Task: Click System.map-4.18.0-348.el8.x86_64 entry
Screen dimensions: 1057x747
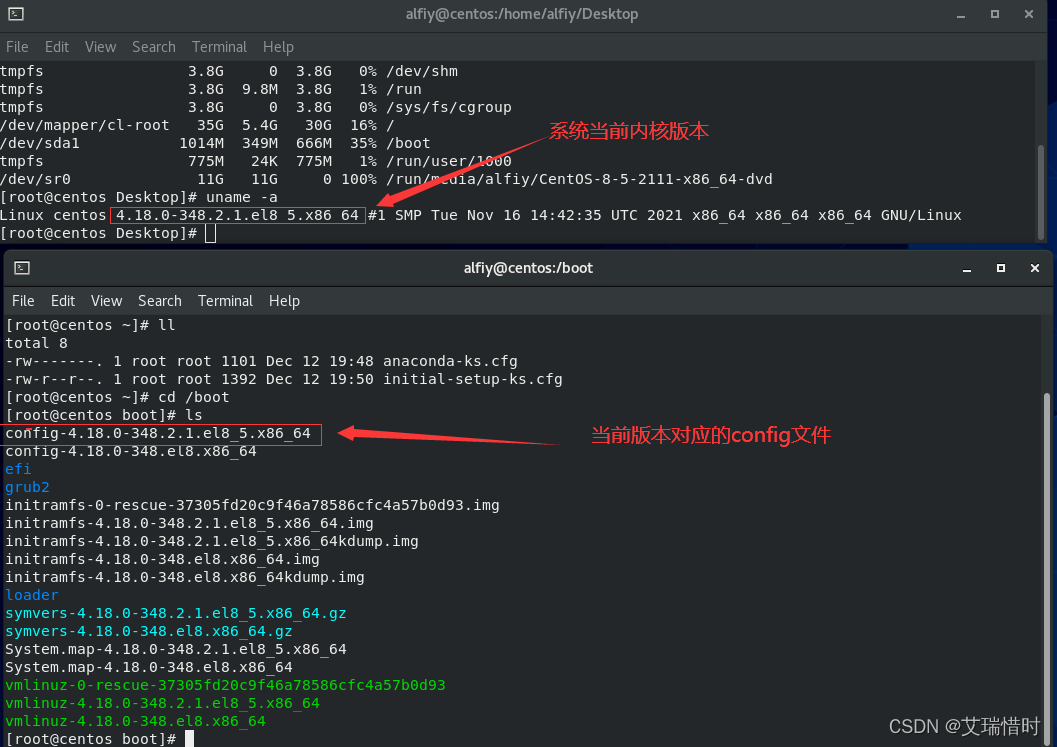Action: click(x=149, y=667)
